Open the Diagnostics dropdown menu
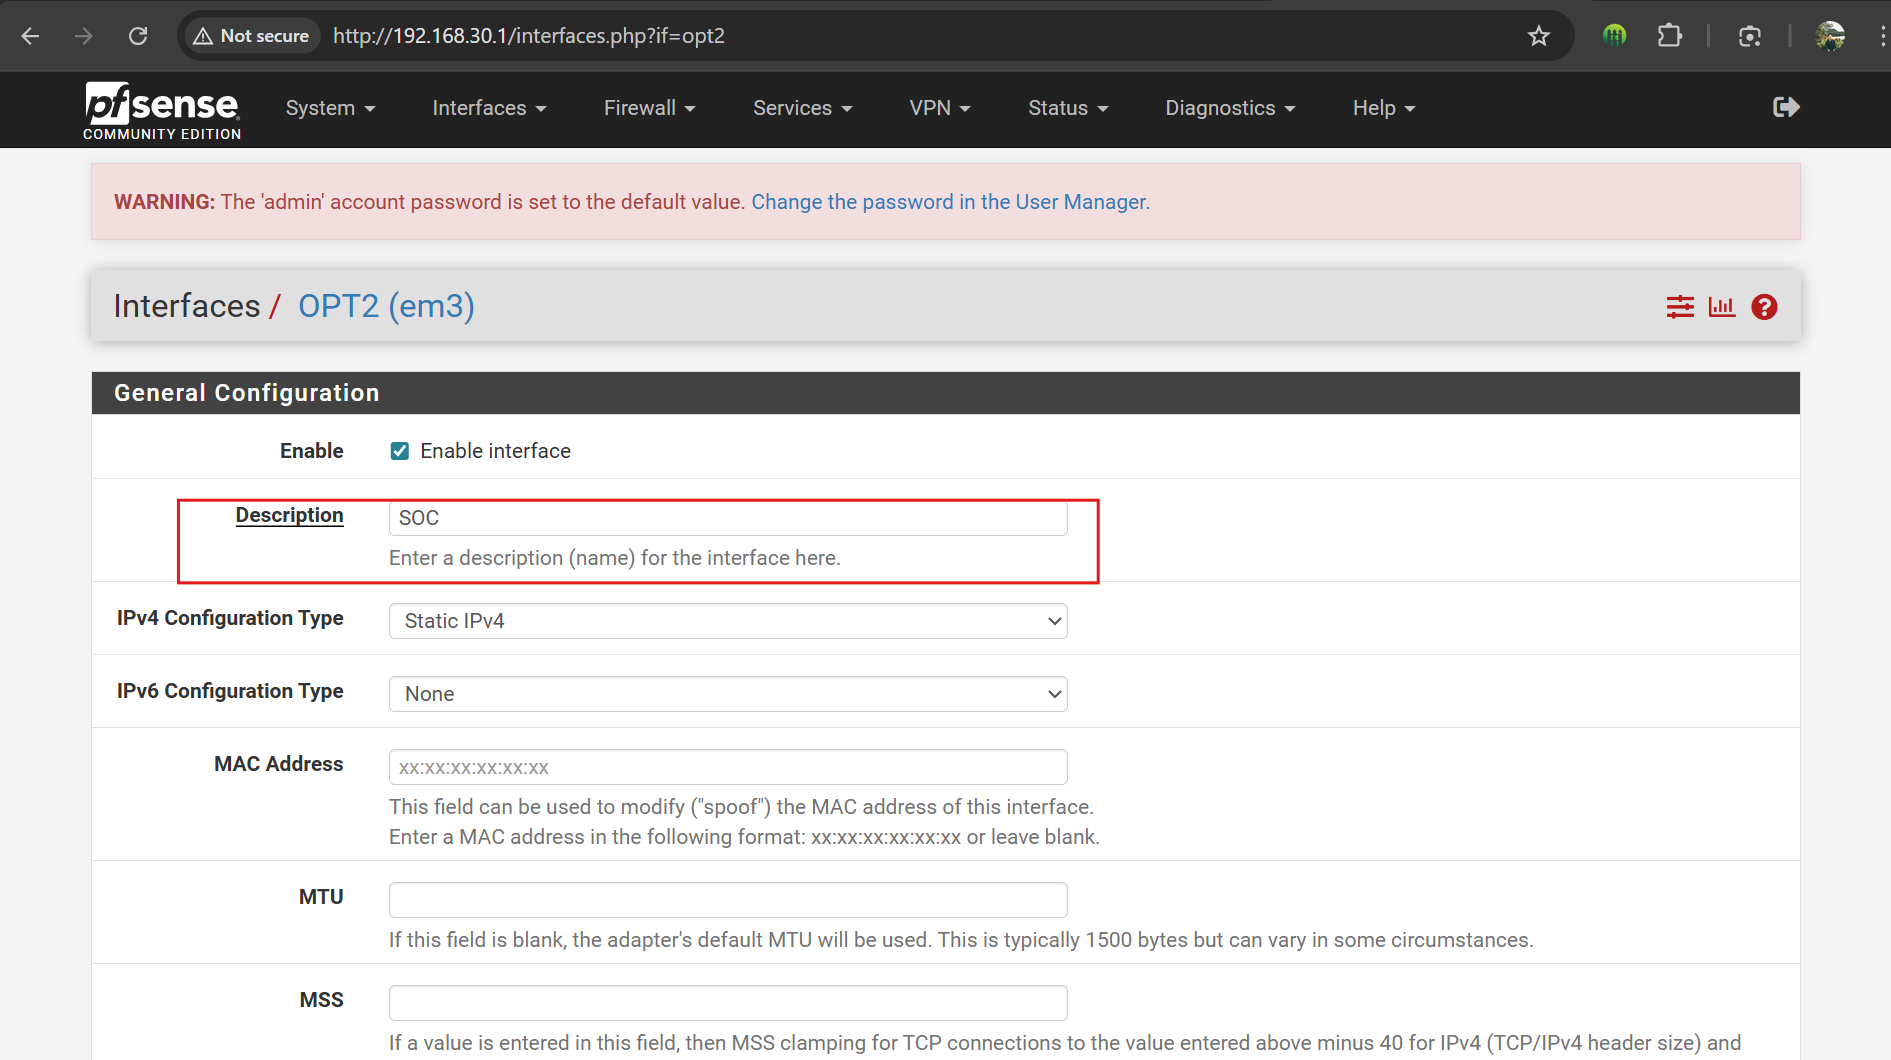1891x1060 pixels. [x=1229, y=108]
